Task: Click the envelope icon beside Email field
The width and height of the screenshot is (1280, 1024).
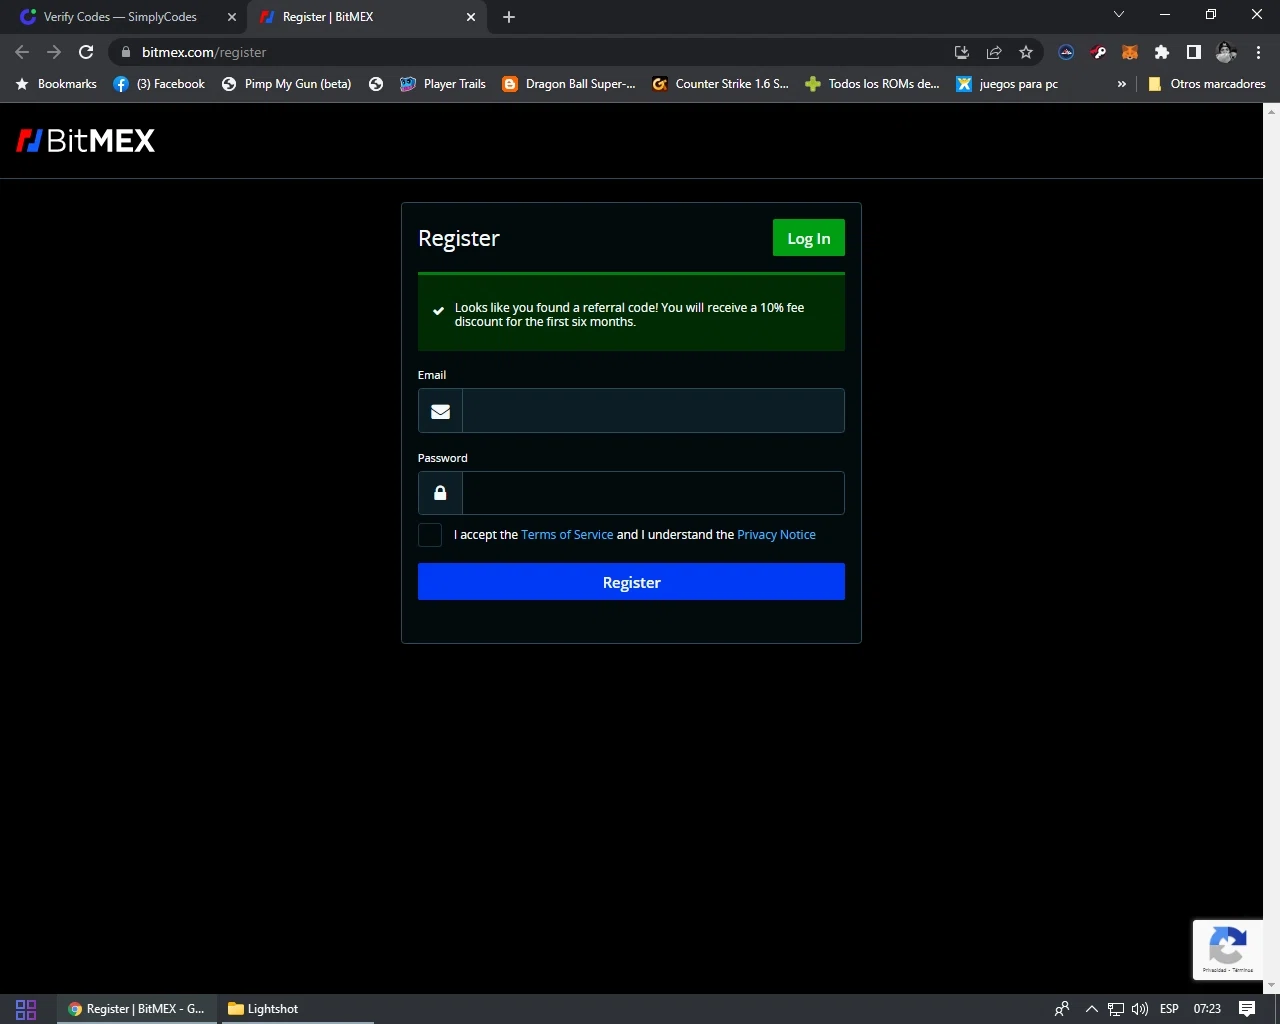Action: (x=440, y=411)
